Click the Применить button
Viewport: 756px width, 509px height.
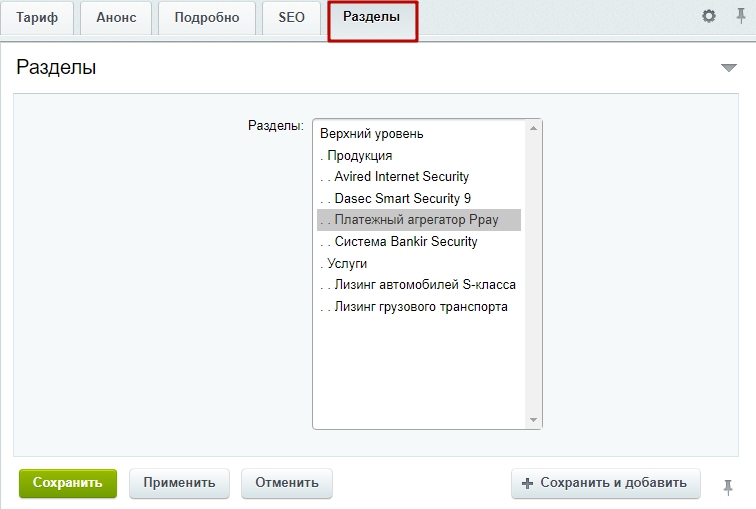[x=179, y=483]
